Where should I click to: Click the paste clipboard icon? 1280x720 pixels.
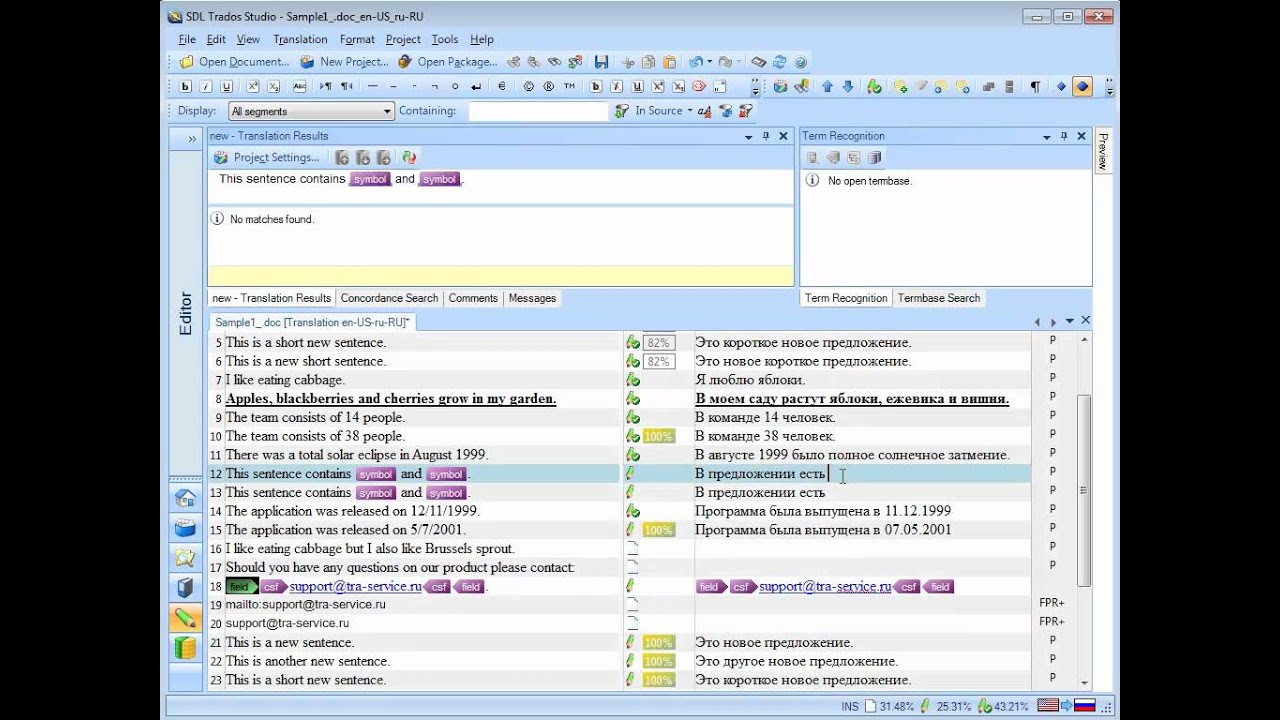tap(669, 62)
